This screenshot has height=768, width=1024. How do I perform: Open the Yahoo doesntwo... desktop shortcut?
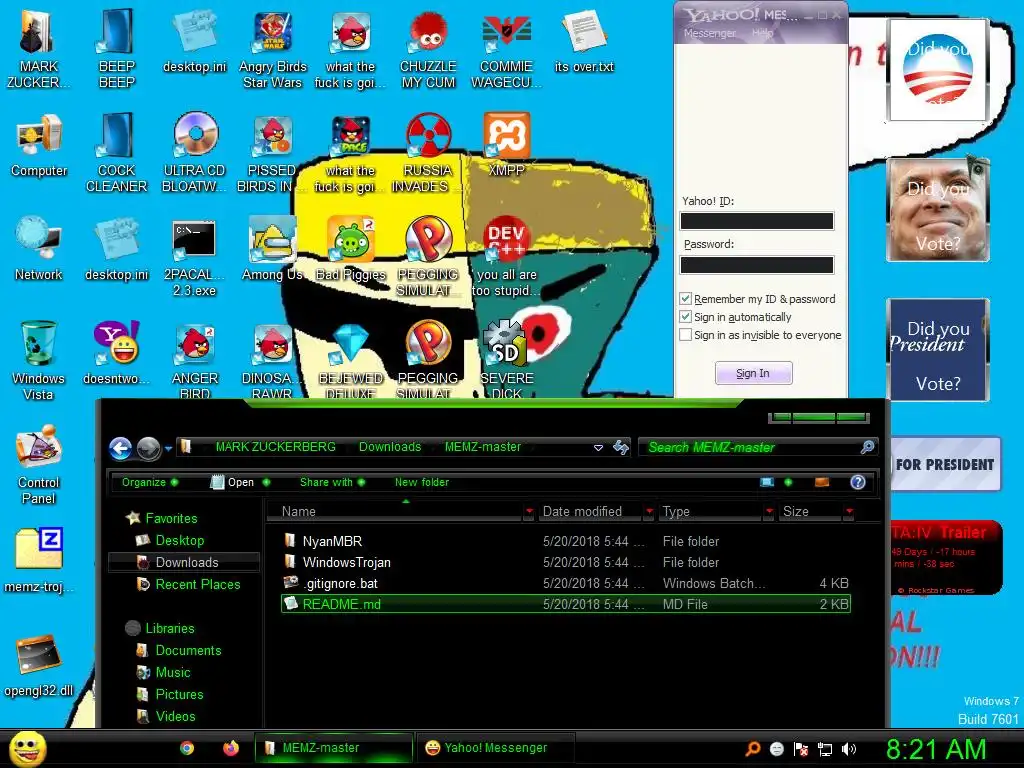pos(116,353)
